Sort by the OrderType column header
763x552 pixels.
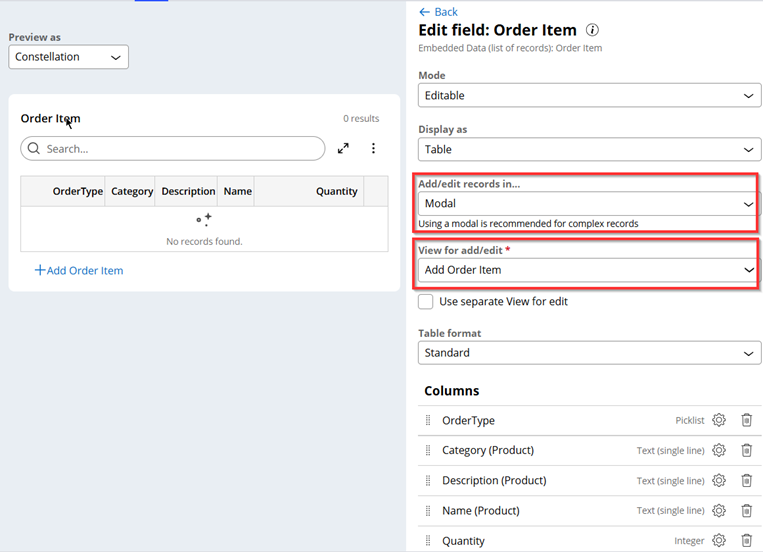(x=78, y=191)
